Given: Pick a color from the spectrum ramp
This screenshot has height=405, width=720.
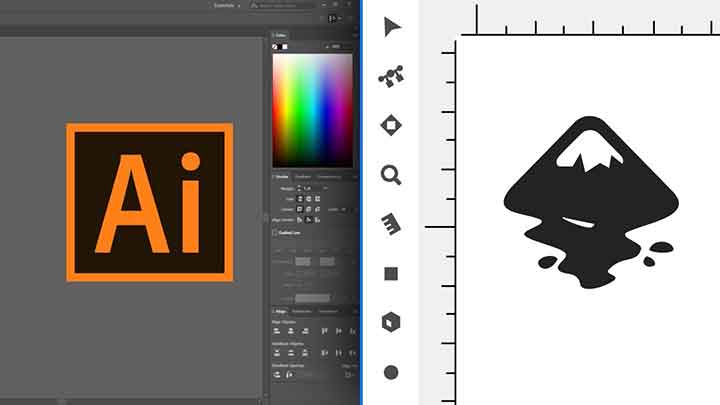Looking at the screenshot, I should [x=313, y=111].
